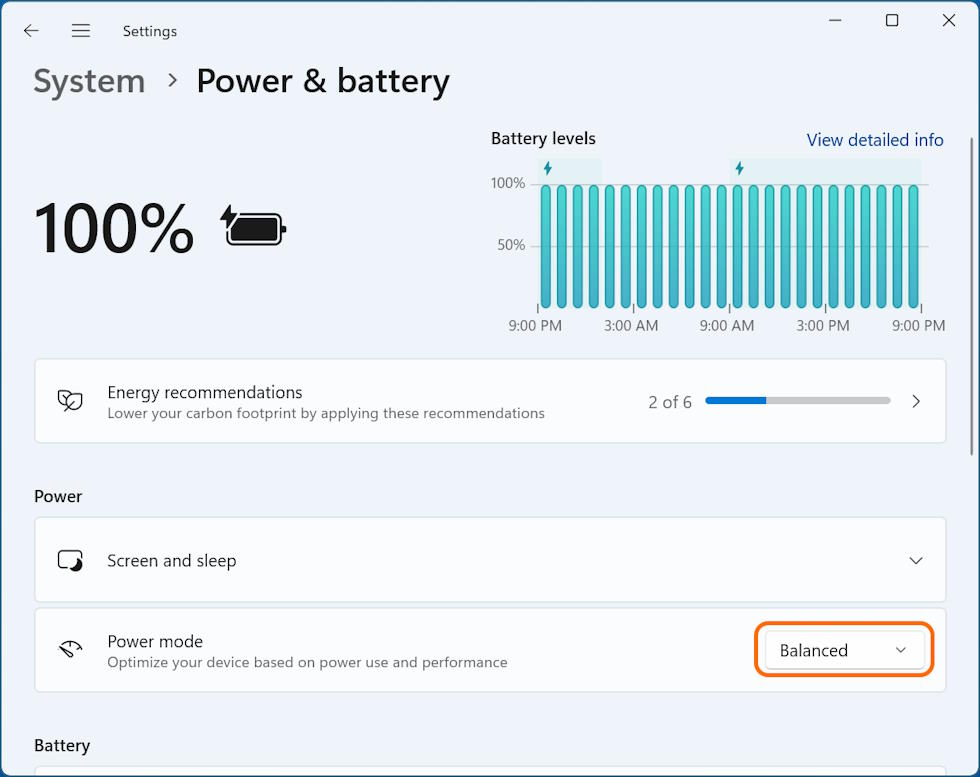Click the back arrow in Settings

click(x=31, y=31)
